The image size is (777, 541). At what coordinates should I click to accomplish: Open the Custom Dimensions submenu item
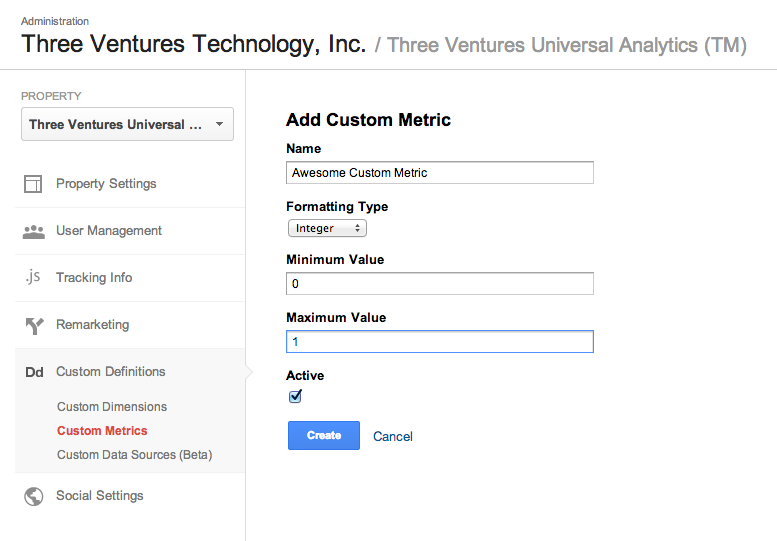coord(112,407)
